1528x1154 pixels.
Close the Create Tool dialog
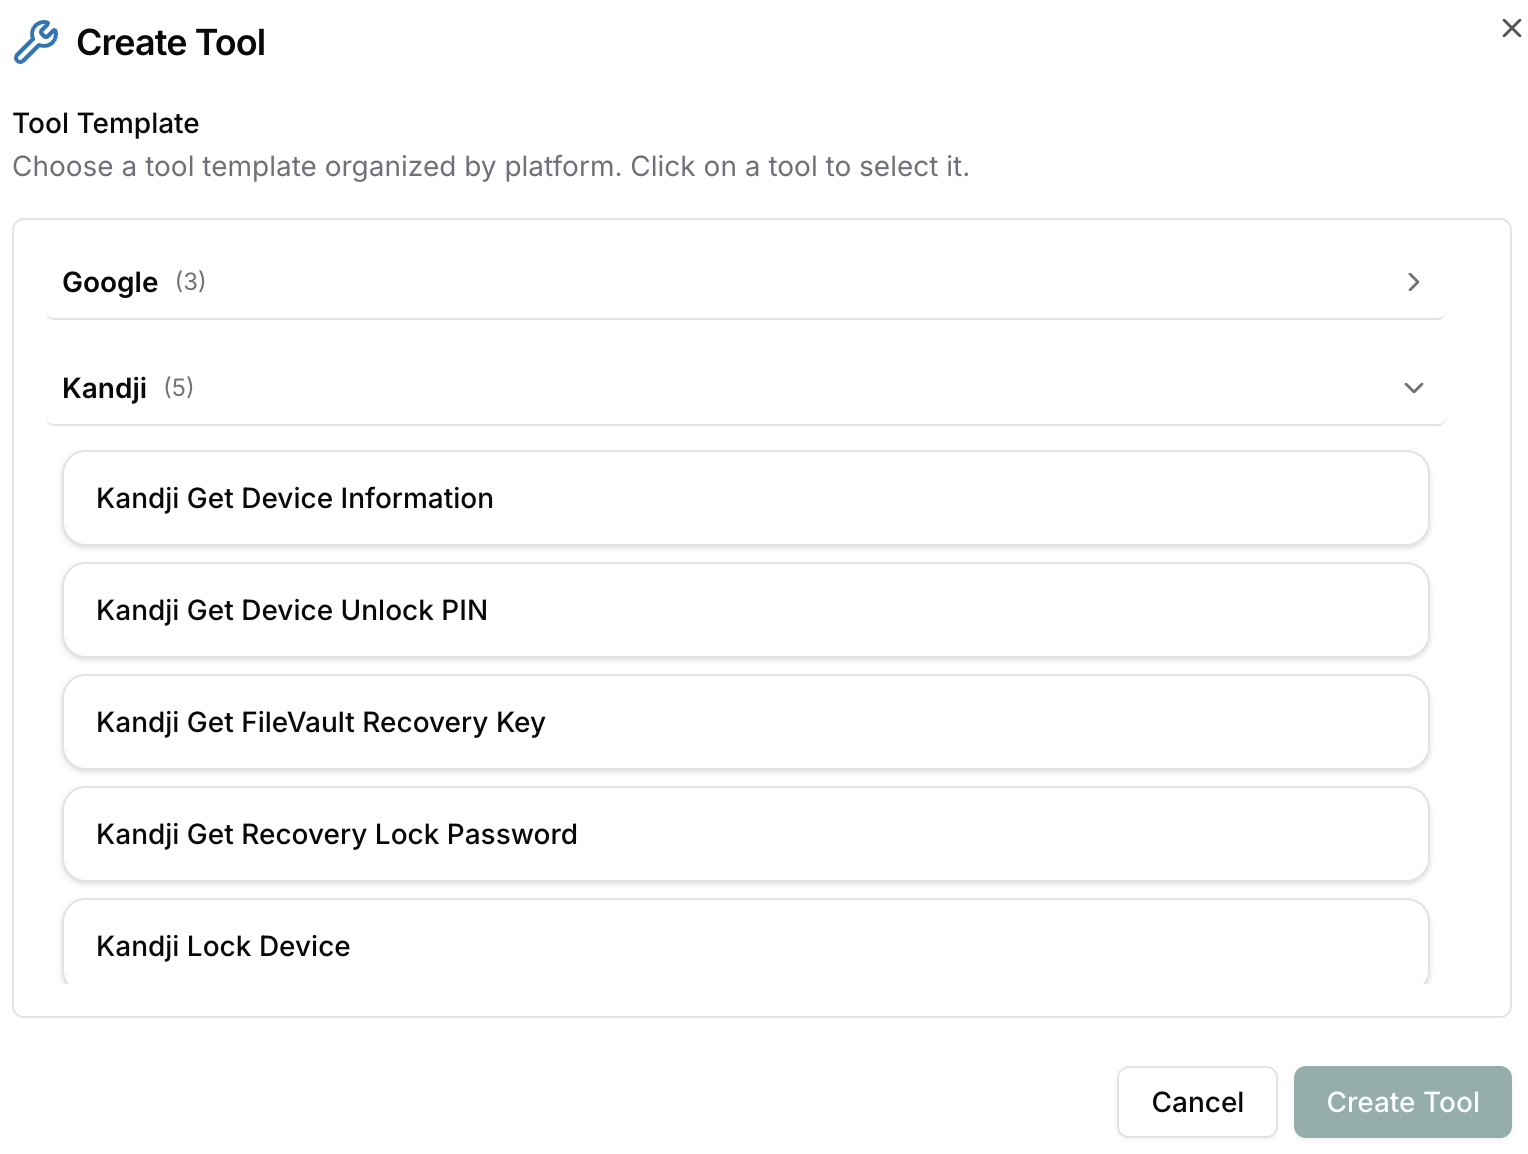[x=1510, y=29]
